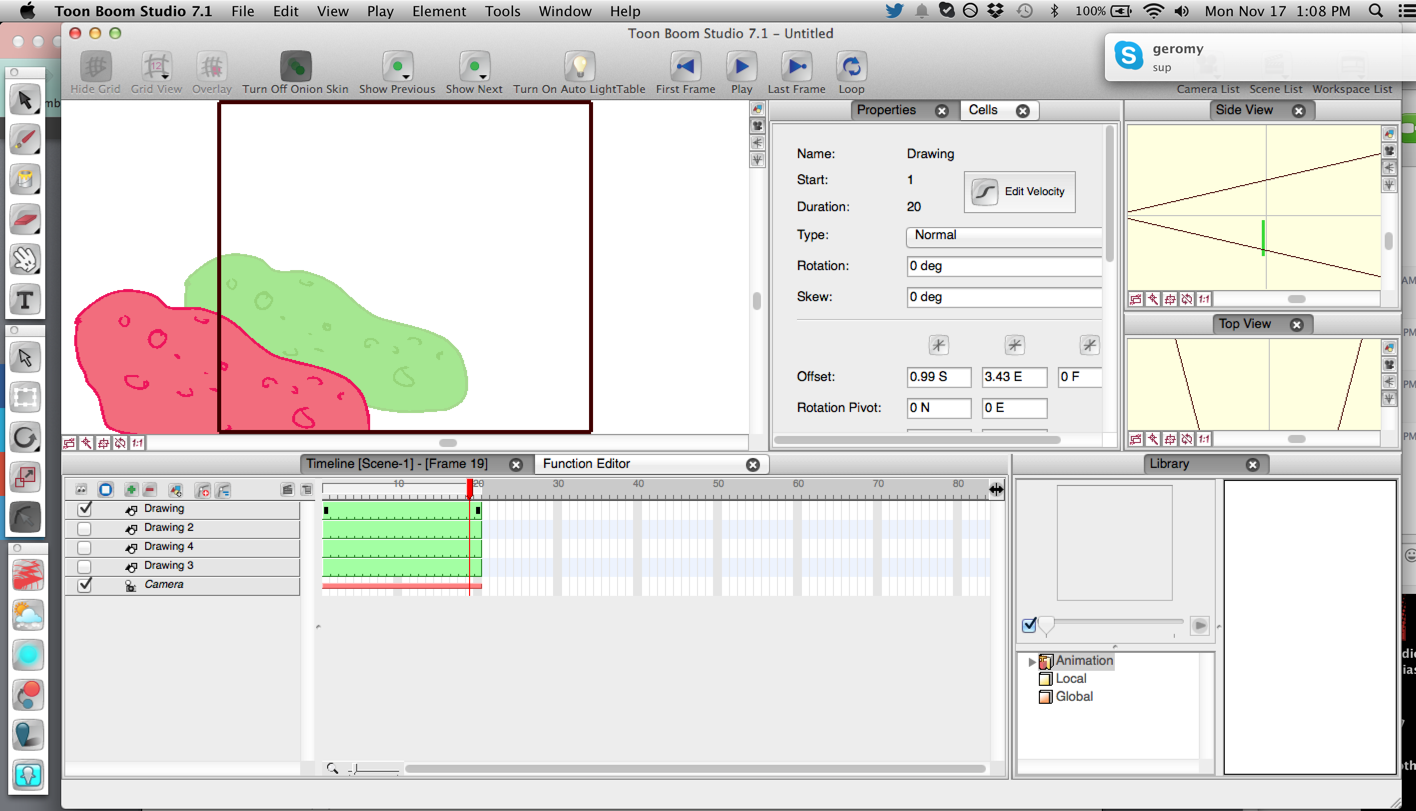Open the Tools menu
This screenshot has width=1416, height=811.
coord(502,11)
